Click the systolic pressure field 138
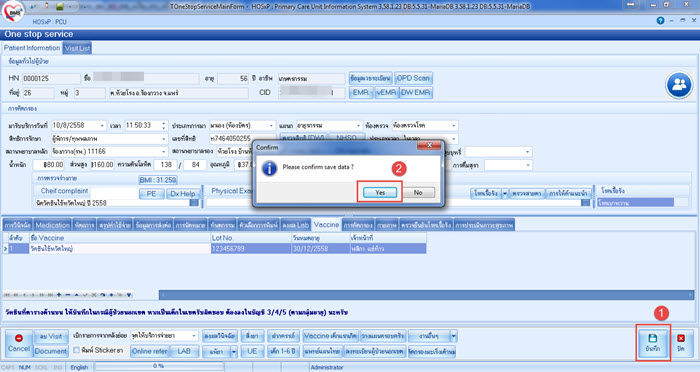Viewport: 700px width, 372px height. tap(165, 165)
